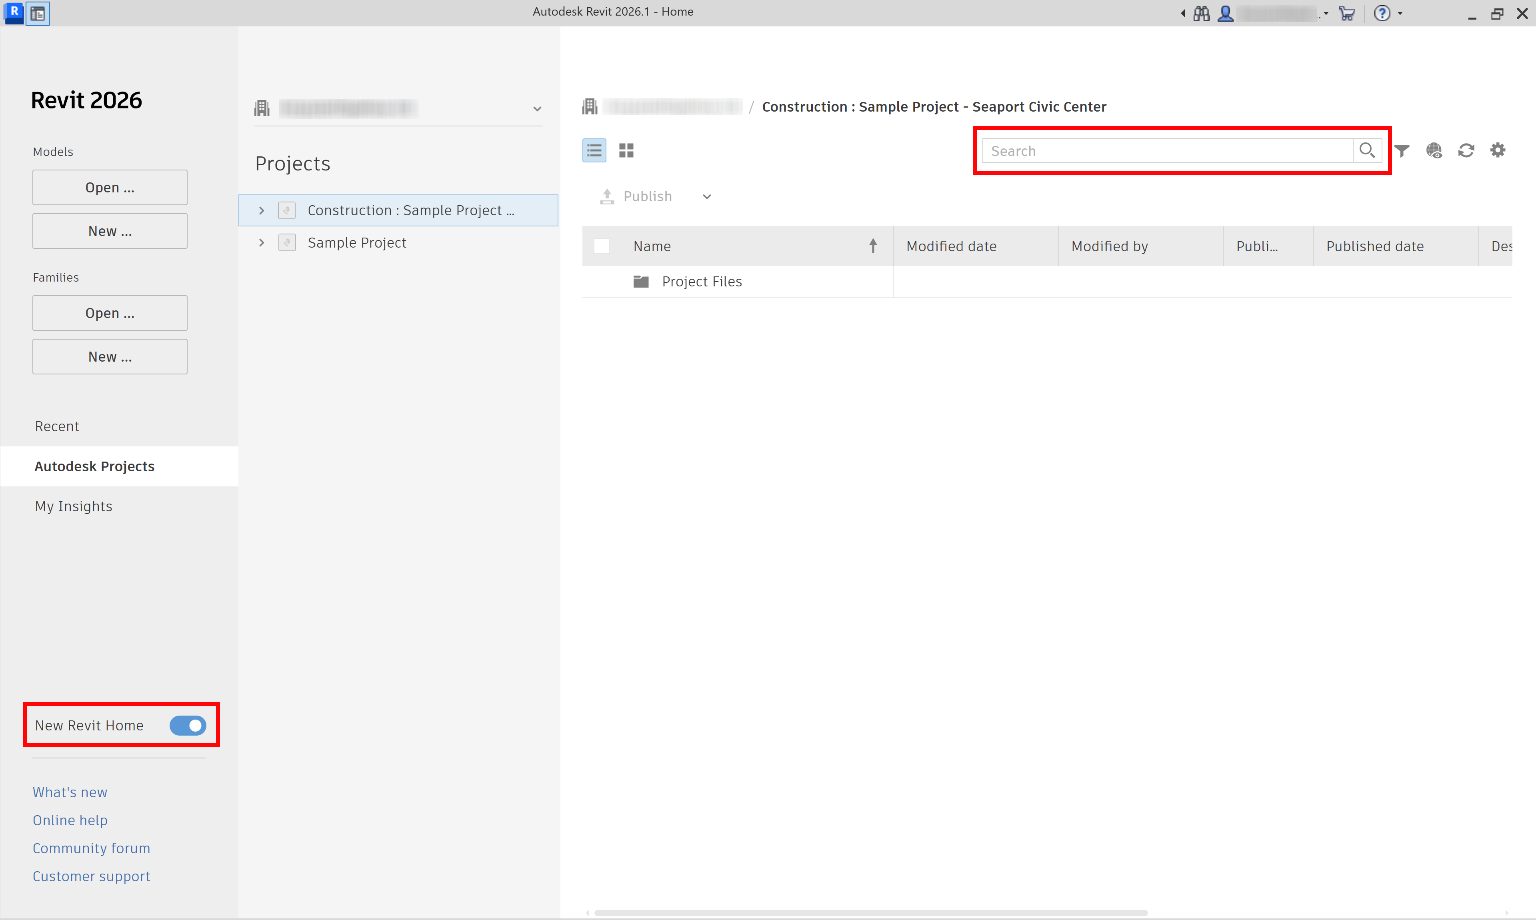Check the select-all checkbox in the Name column
This screenshot has height=920, width=1536.
[x=601, y=245]
